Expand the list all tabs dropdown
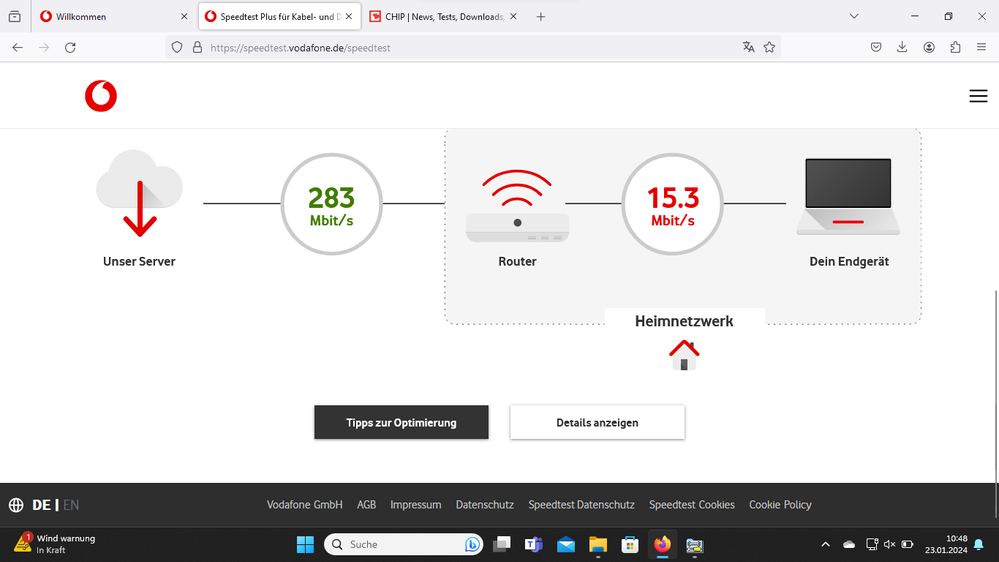The height and width of the screenshot is (562, 999). pyautogui.click(x=854, y=17)
